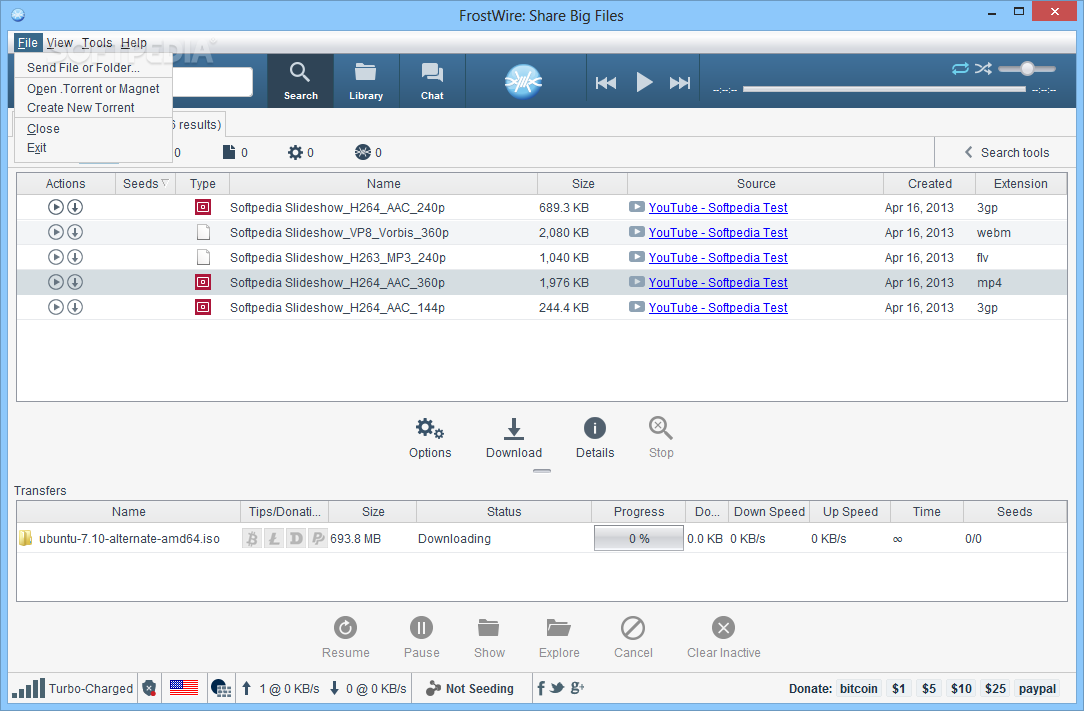Viewport: 1084px width, 711px height.
Task: Open Details for selected result
Action: 595,438
